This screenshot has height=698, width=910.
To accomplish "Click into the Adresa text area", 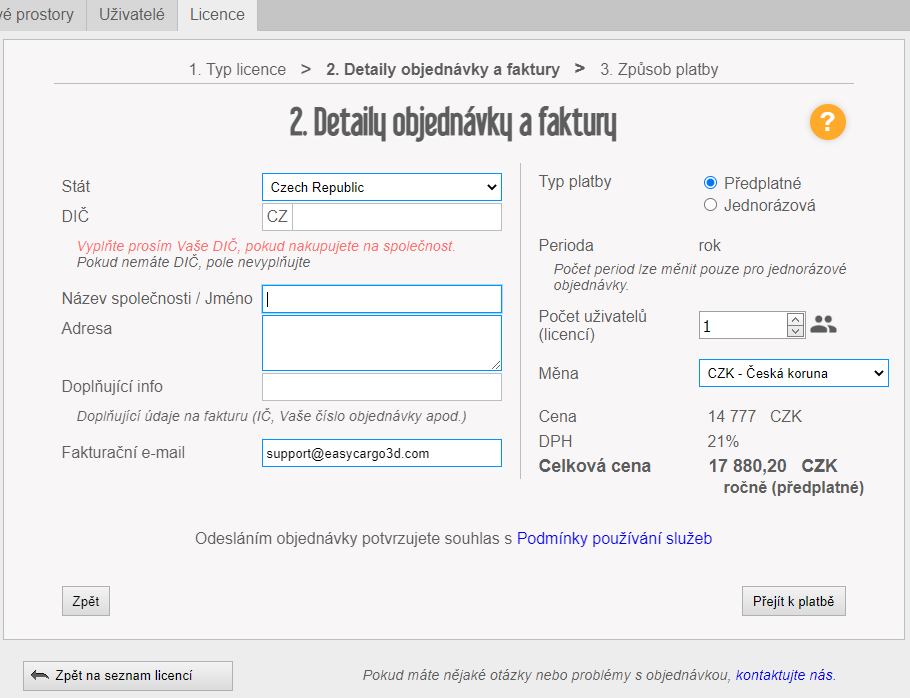I will 381,343.
